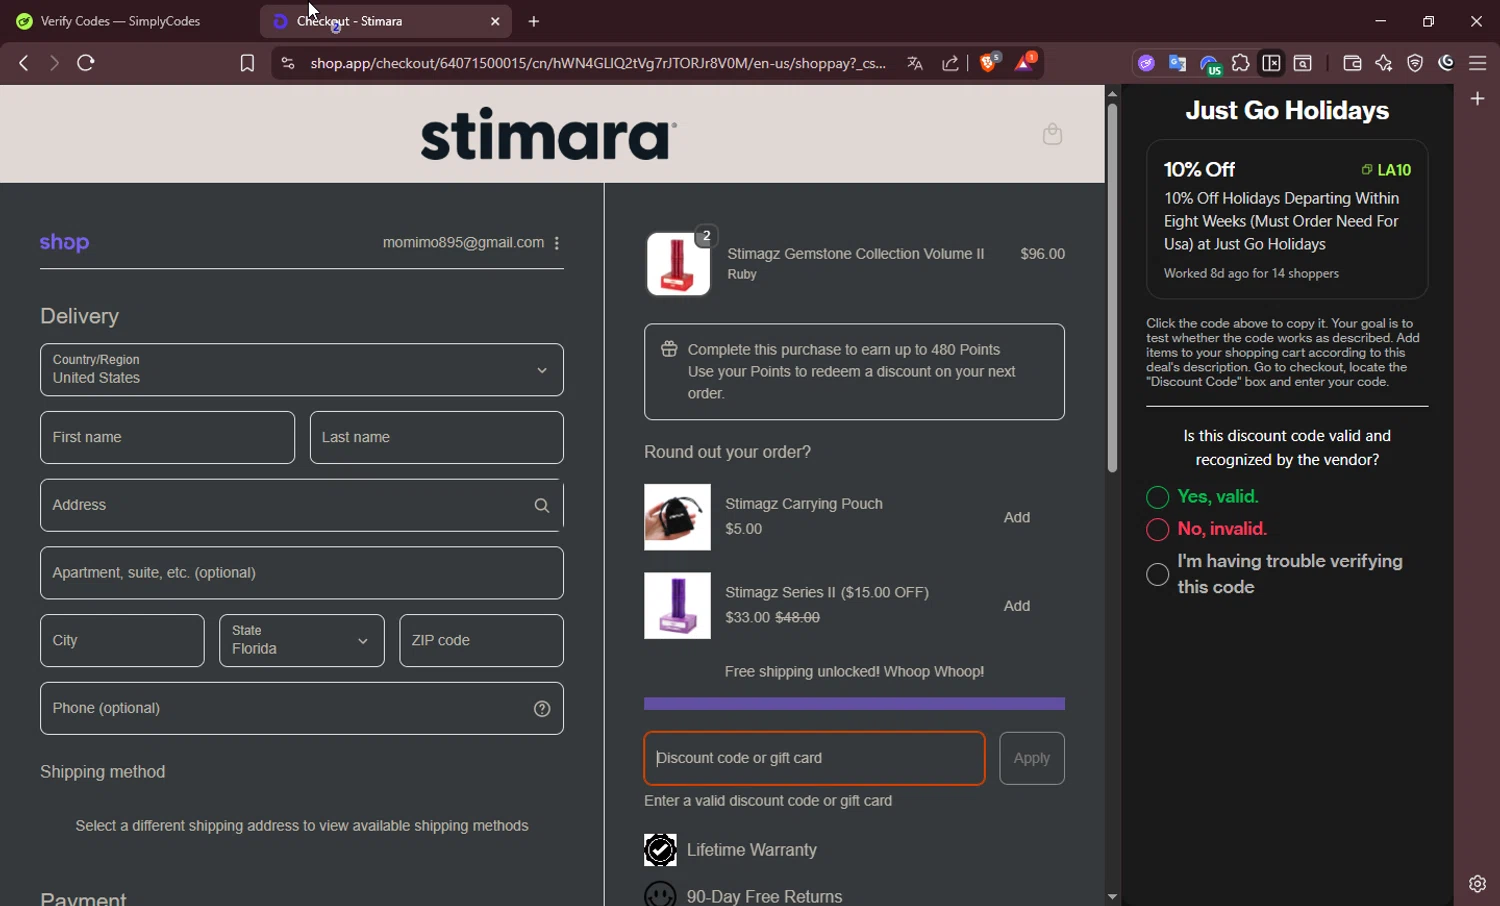This screenshot has width=1500, height=906.
Task: Click the translate page icon
Action: [x=914, y=63]
